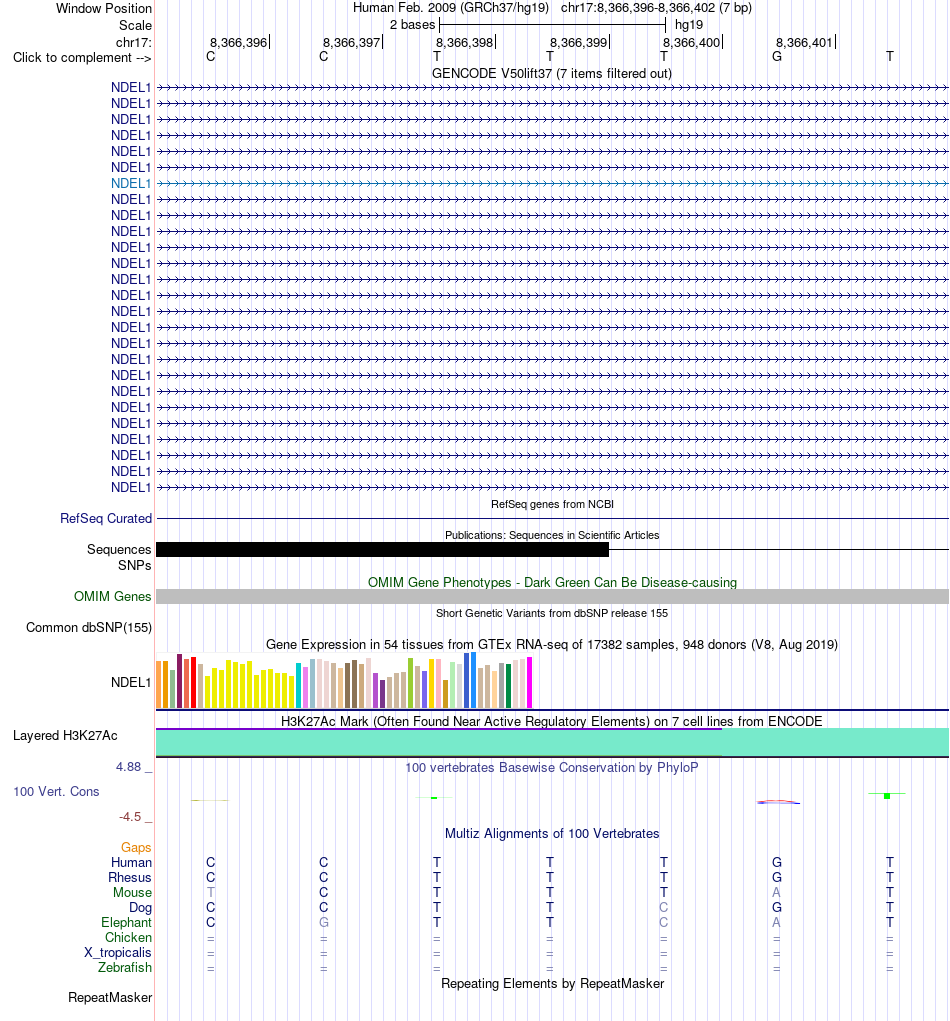Screen dimensions: 950x1021
Task: Open Multiz Alignments of 100 Vertebrates title
Action: 552,834
